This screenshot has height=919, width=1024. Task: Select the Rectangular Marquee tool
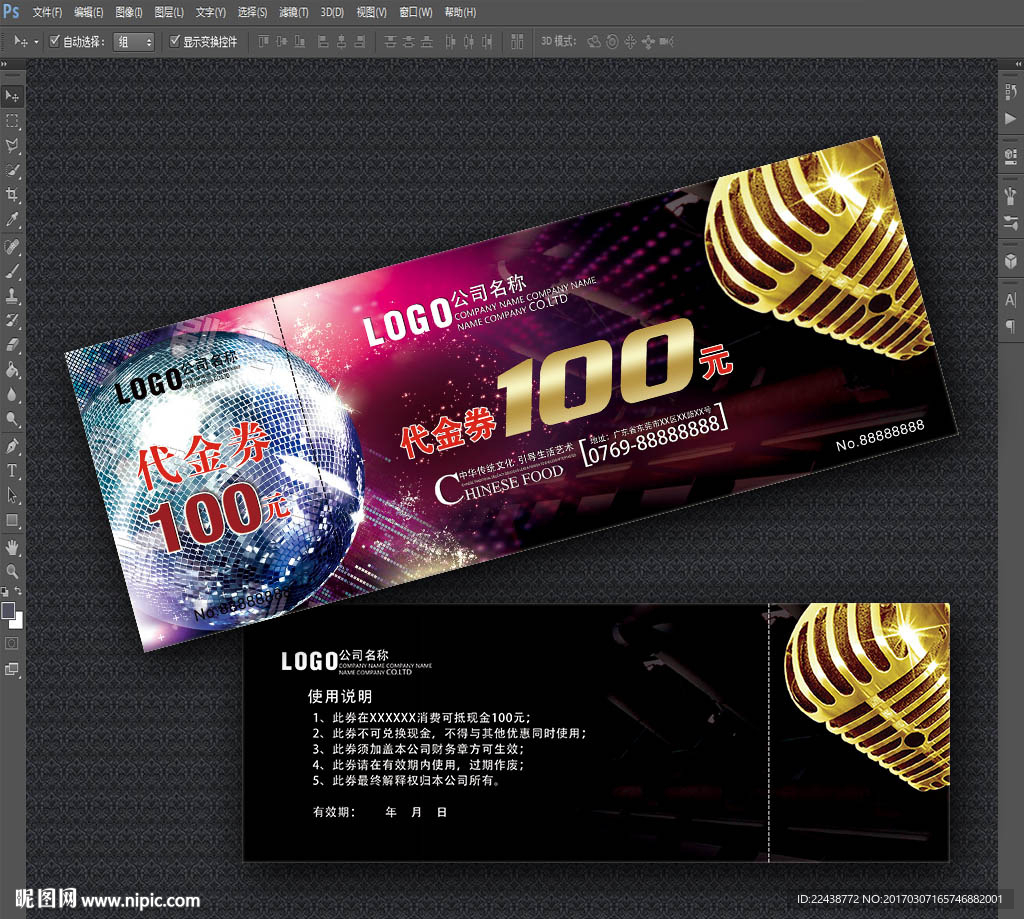[x=12, y=121]
